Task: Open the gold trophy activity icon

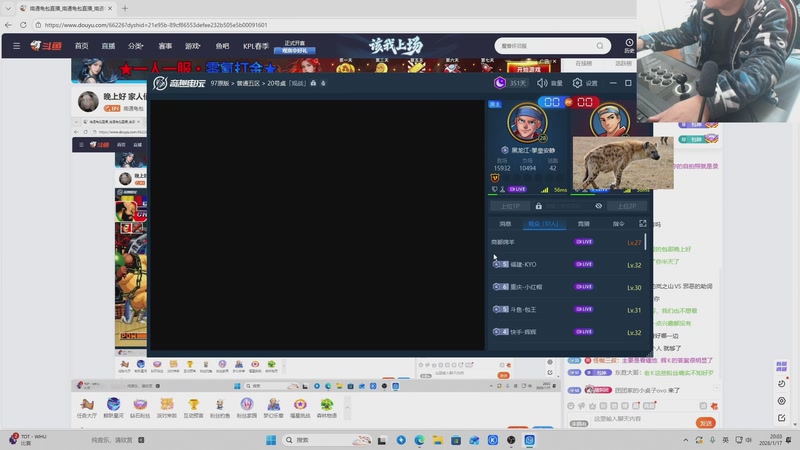Action: pyautogui.click(x=193, y=407)
